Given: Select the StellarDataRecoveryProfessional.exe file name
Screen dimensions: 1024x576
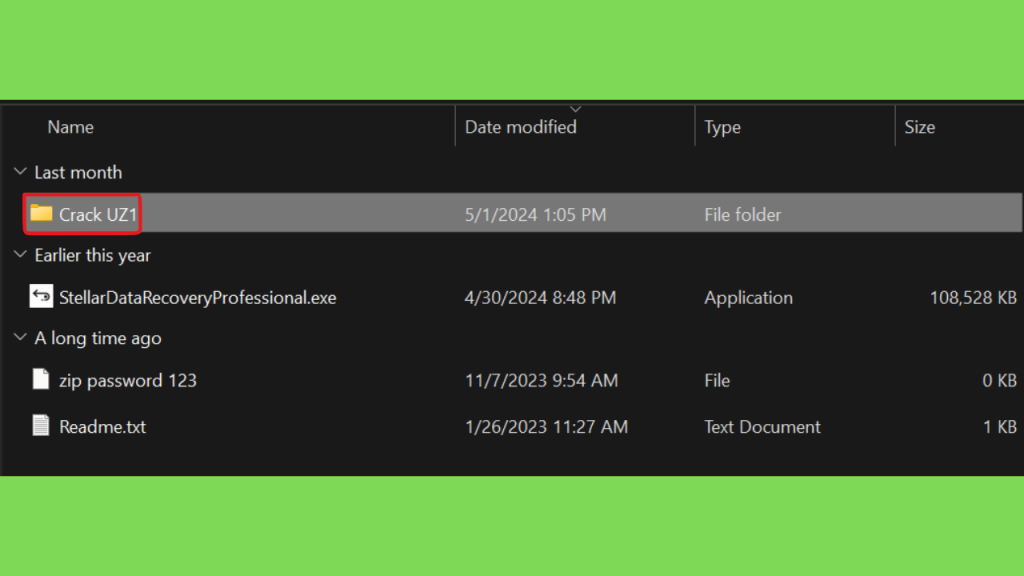Looking at the screenshot, I should click(198, 297).
